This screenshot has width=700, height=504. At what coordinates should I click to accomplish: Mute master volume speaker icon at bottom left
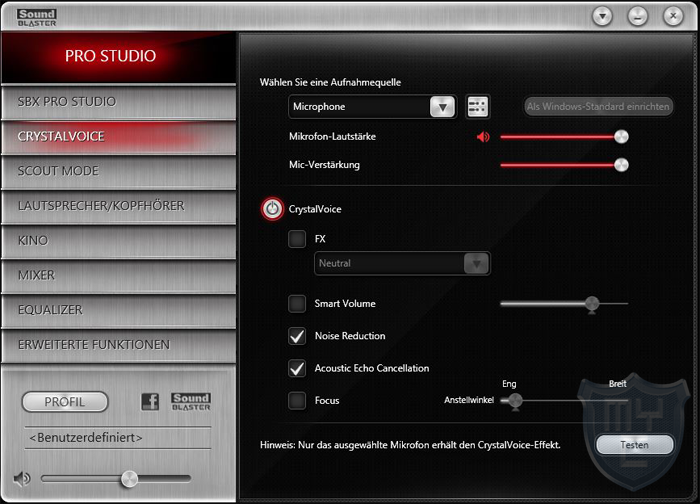[x=22, y=479]
